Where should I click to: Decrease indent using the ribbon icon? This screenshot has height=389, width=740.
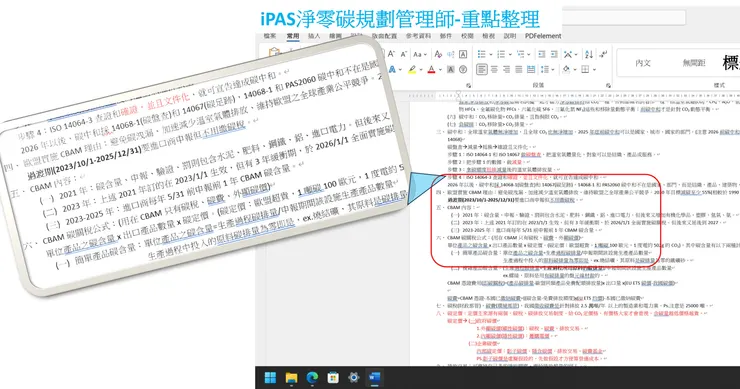click(542, 54)
